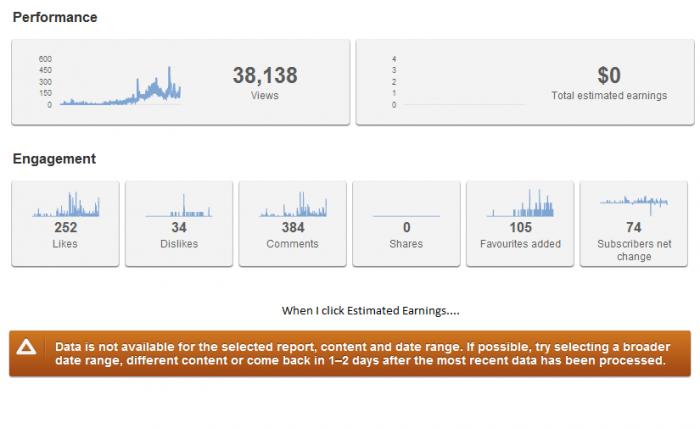Screen dimensions: 700x428
Task: Open the 34 Dislikes engagement card
Action: 179,224
